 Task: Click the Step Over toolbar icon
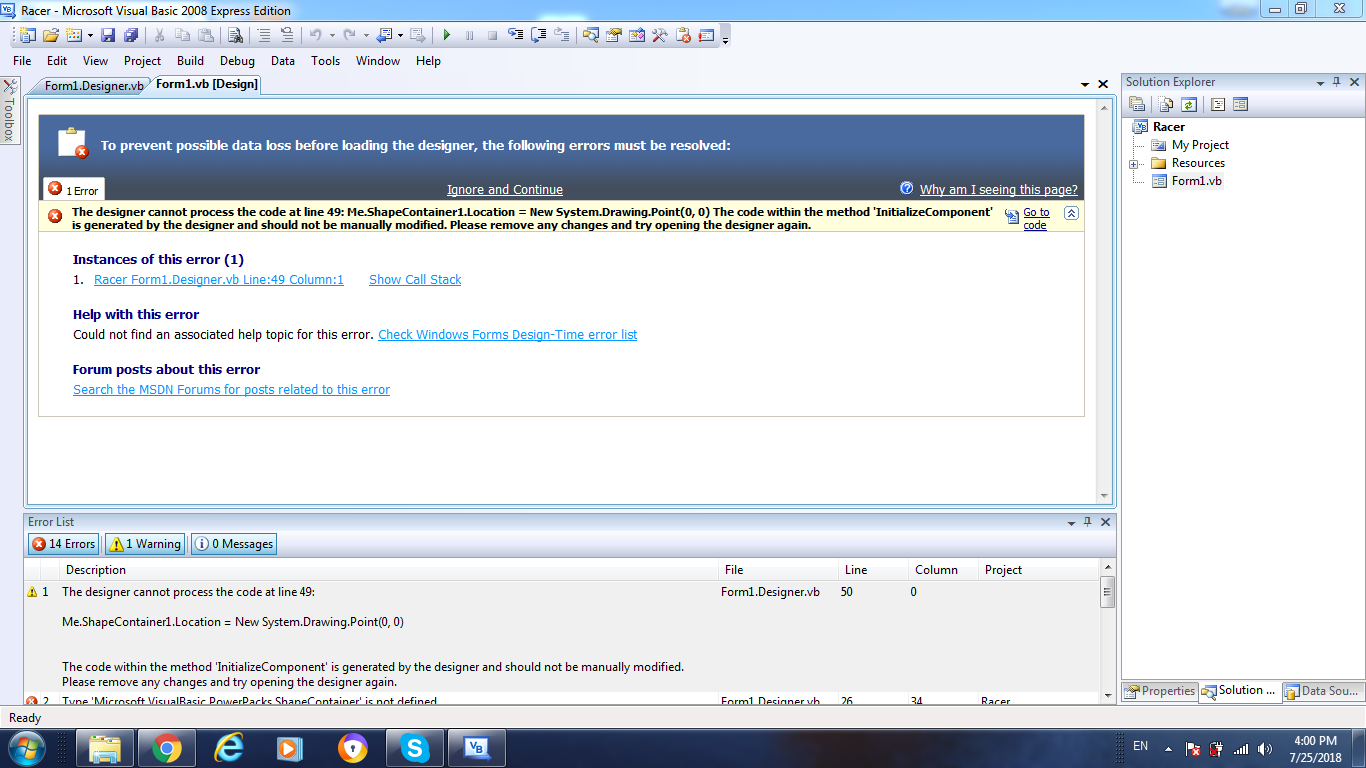click(x=538, y=35)
